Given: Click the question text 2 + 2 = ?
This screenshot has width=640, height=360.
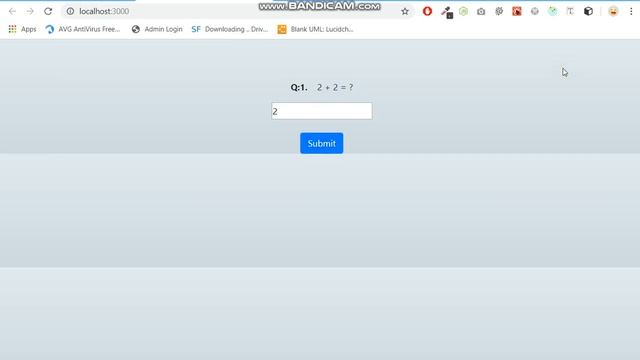Looking at the screenshot, I should click(x=335, y=87).
